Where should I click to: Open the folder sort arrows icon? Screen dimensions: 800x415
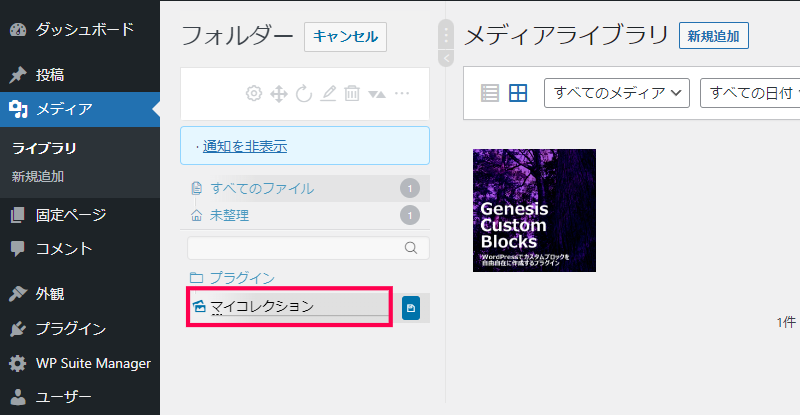tap(377, 94)
